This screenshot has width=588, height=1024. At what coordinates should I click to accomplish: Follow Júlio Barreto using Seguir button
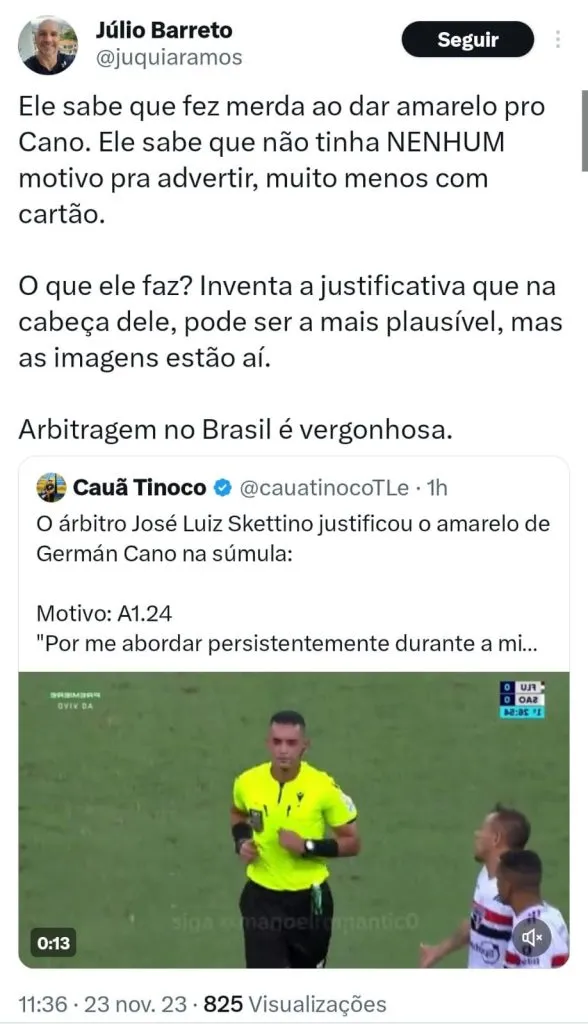tap(468, 39)
